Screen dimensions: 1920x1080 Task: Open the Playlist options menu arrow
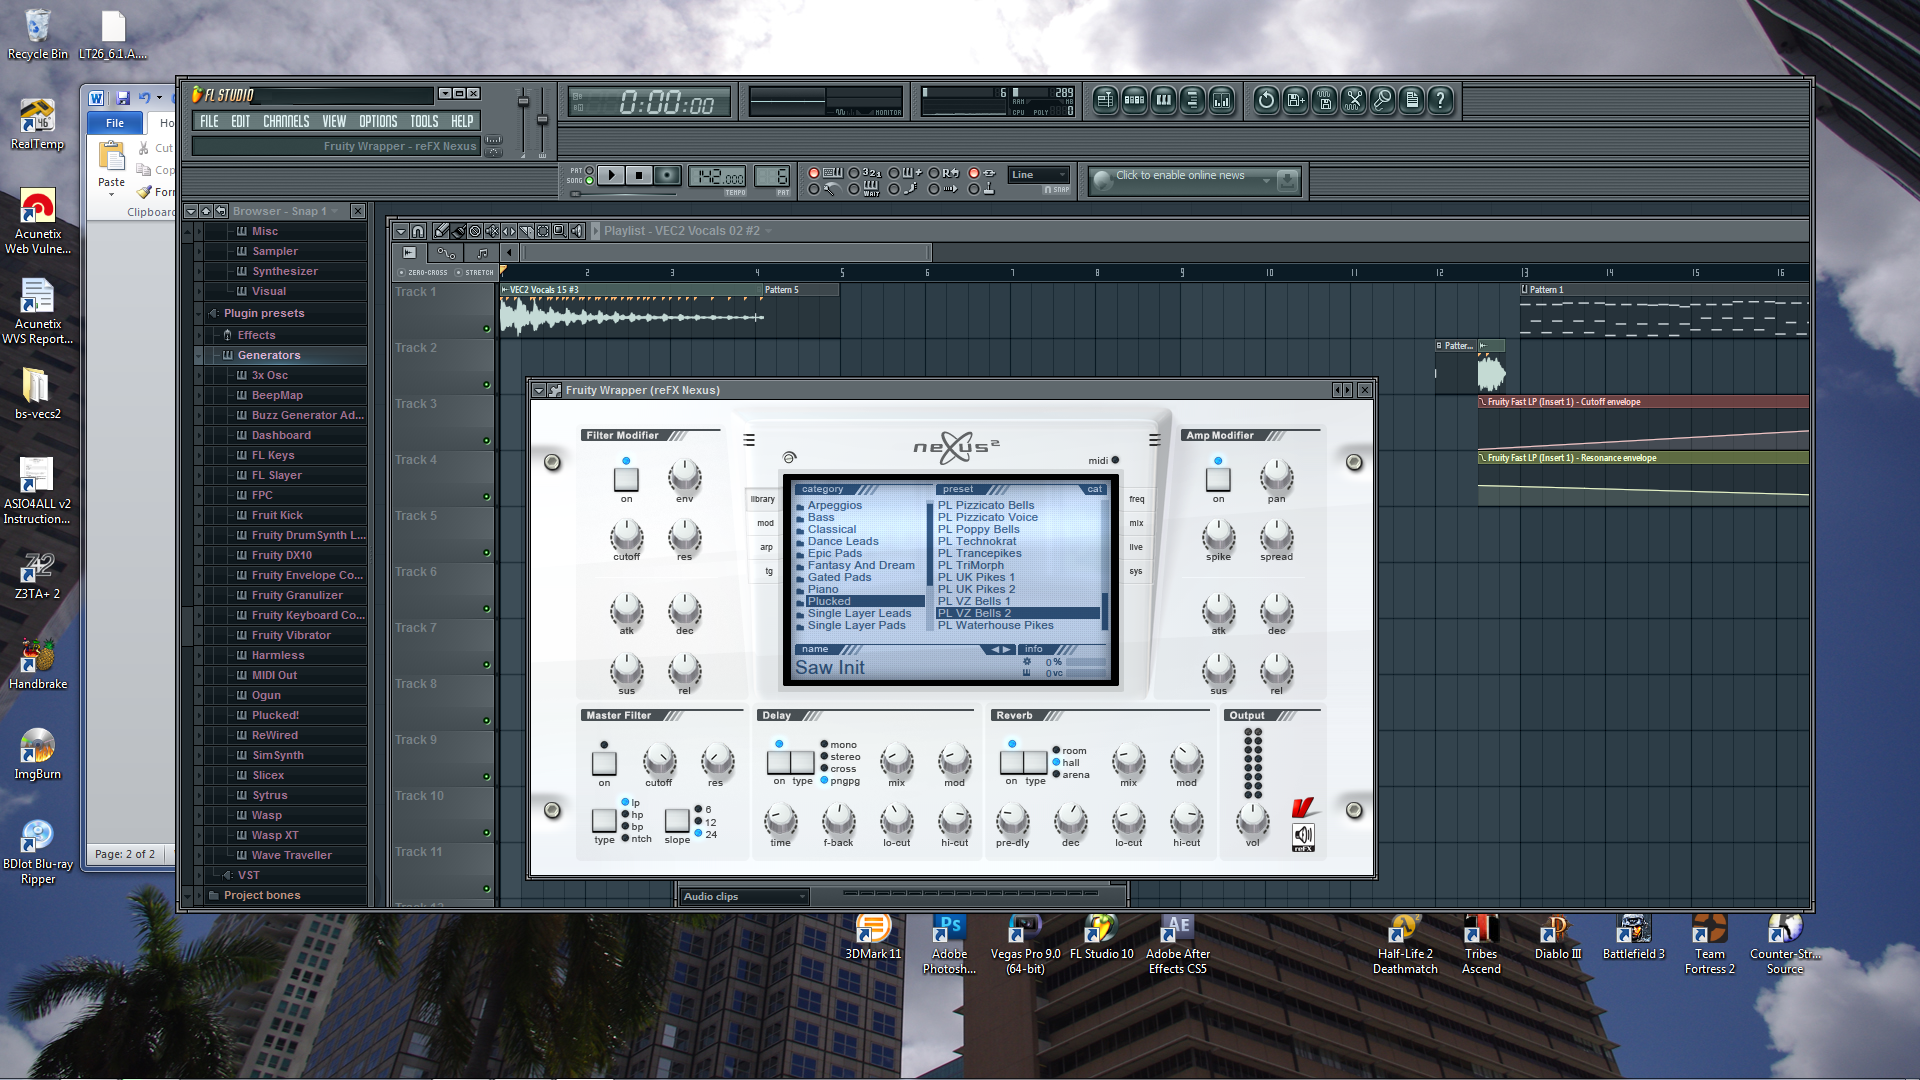(x=400, y=231)
